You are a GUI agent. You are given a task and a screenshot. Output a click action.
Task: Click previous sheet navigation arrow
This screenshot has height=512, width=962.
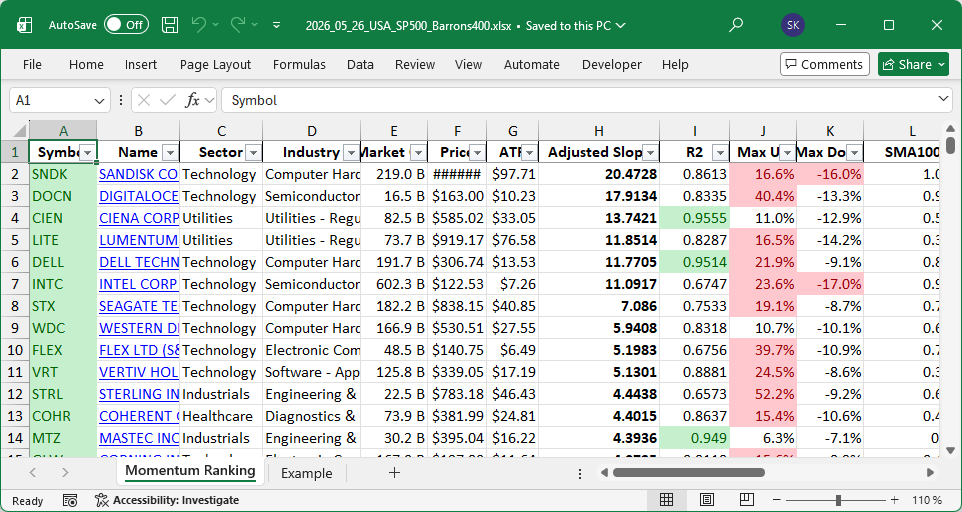click(33, 473)
